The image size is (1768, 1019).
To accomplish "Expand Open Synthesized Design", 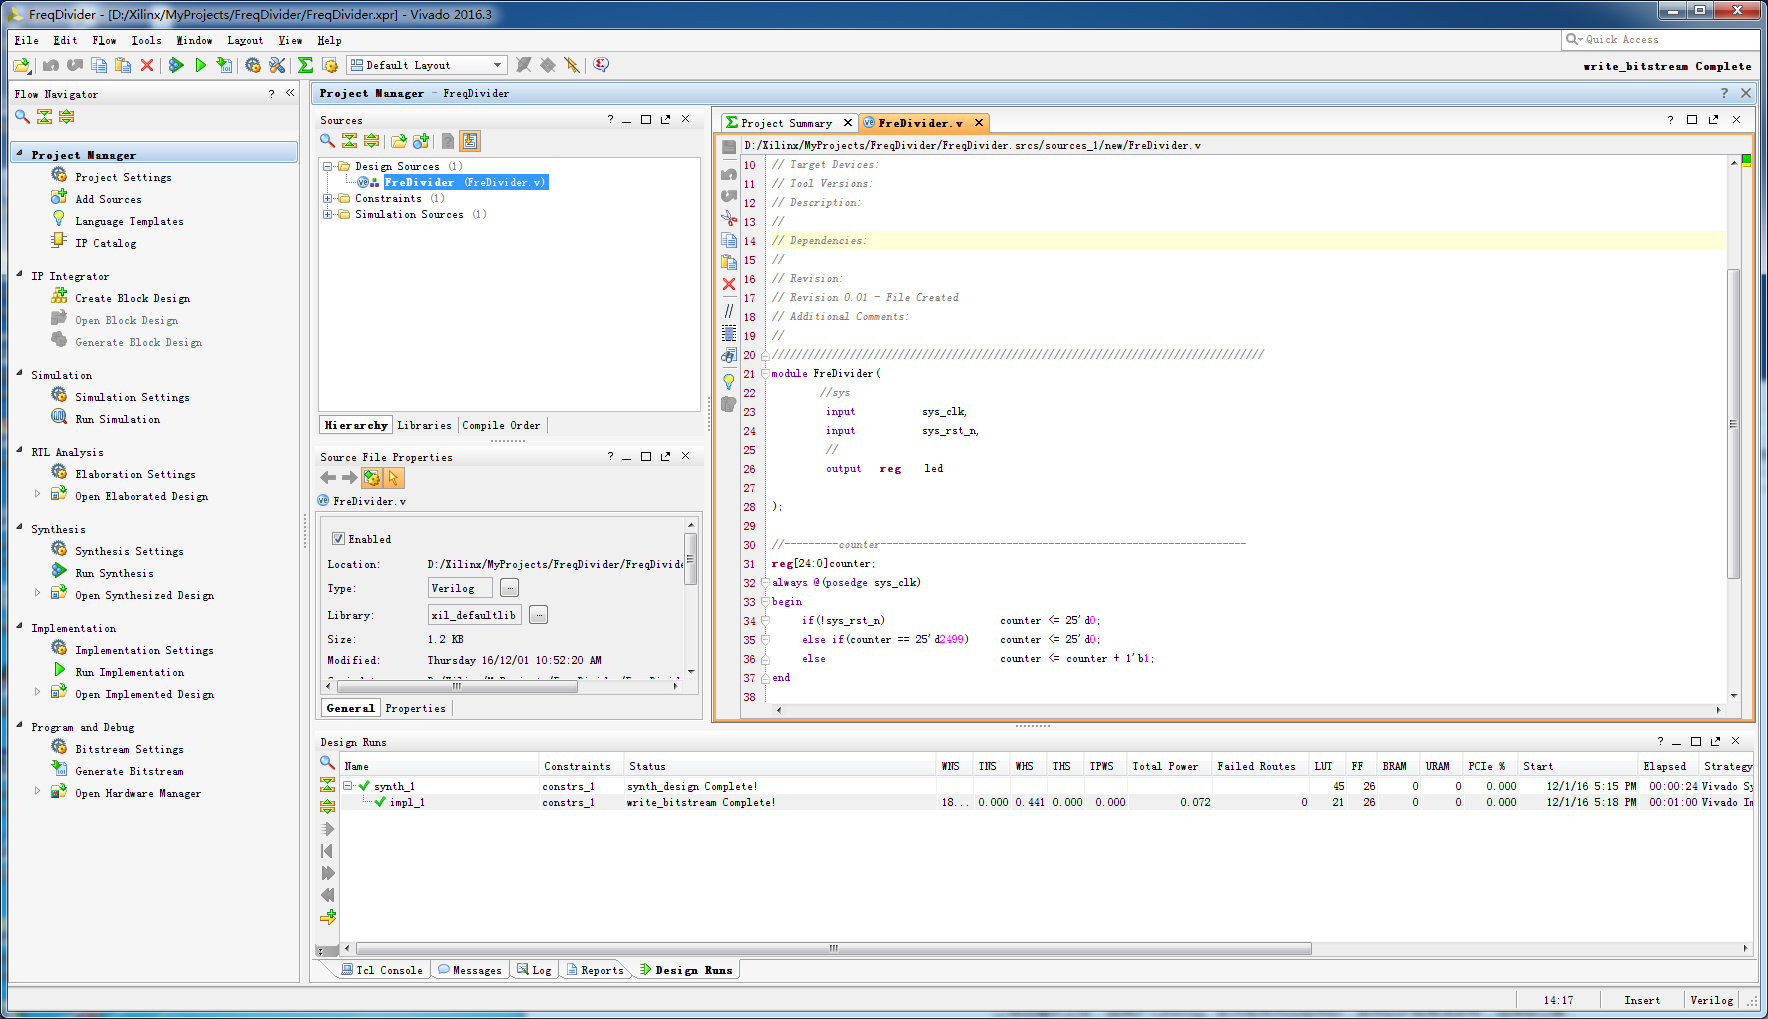I will pyautogui.click(x=38, y=592).
